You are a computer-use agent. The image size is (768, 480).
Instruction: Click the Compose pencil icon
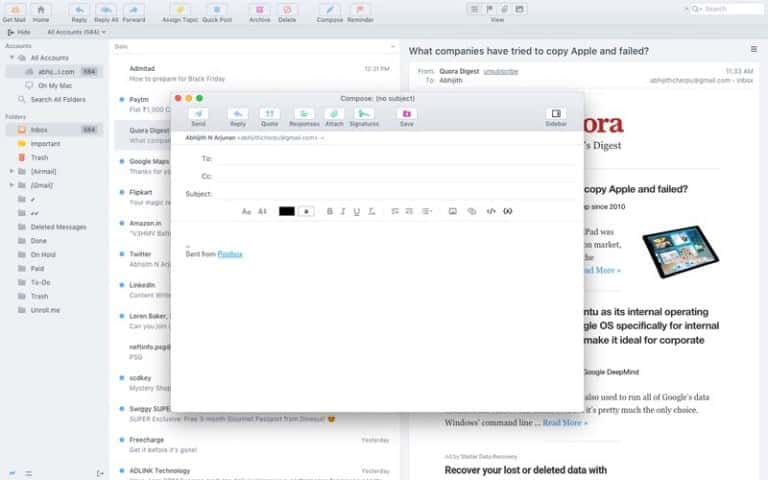coord(330,10)
